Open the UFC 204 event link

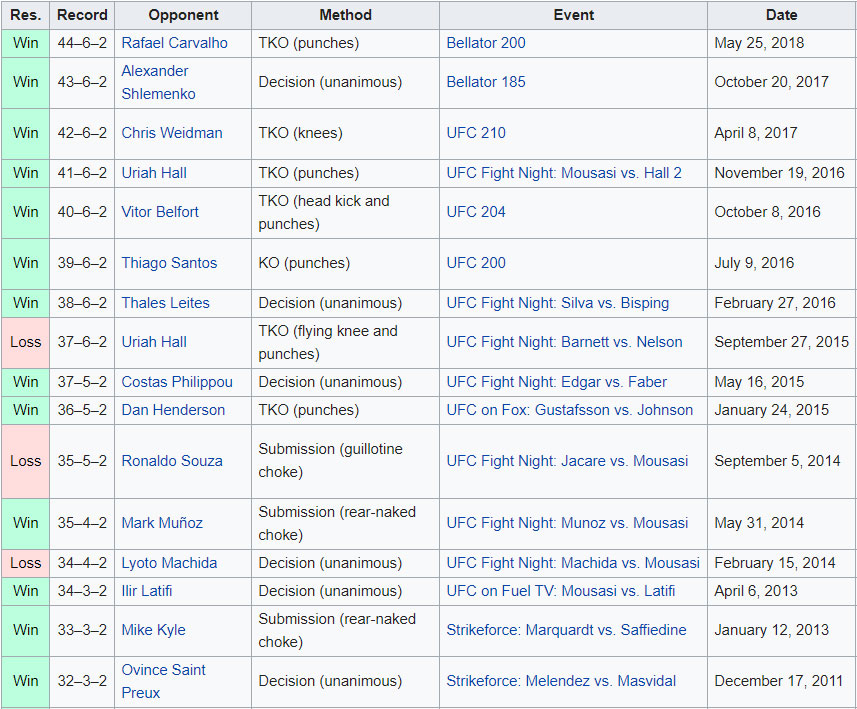476,212
